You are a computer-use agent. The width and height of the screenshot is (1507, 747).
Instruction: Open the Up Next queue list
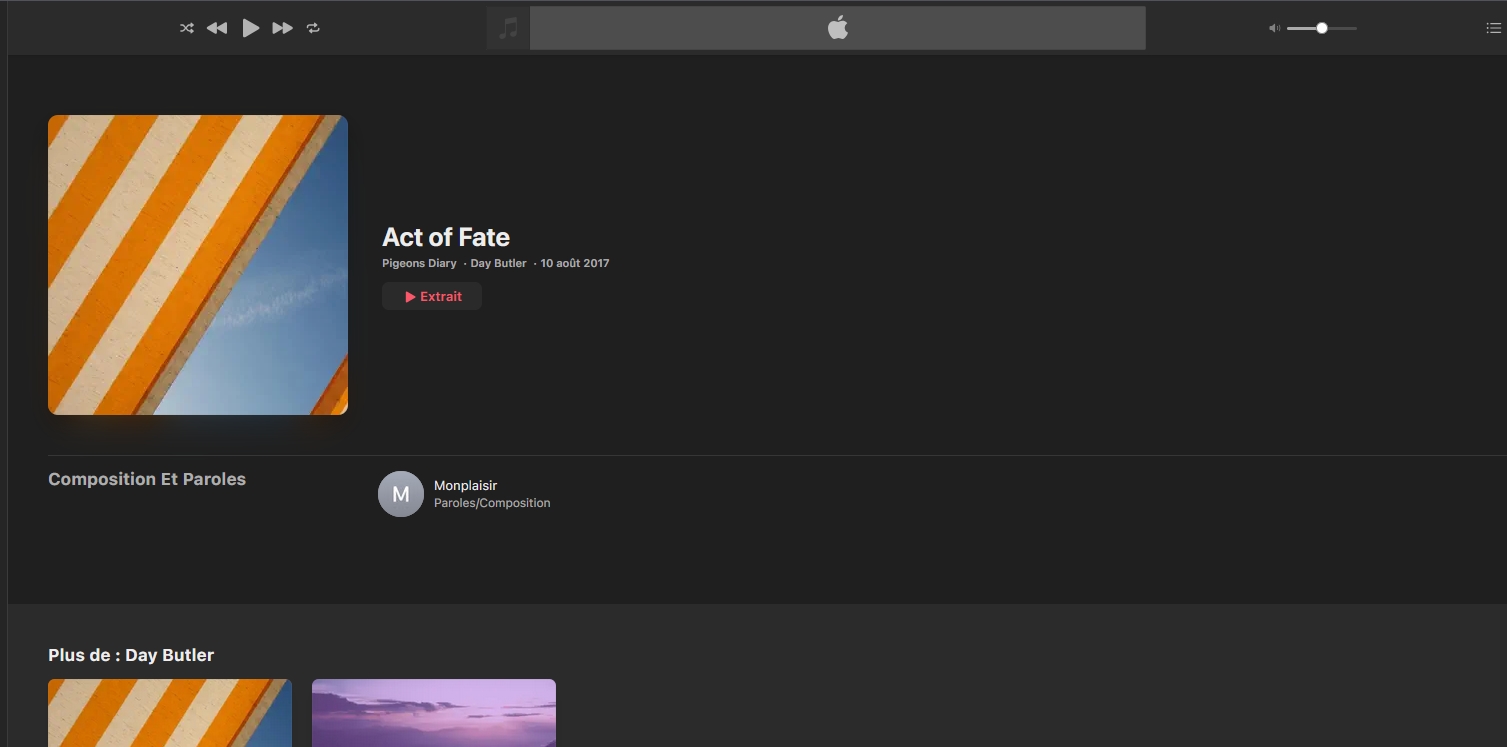click(x=1493, y=28)
